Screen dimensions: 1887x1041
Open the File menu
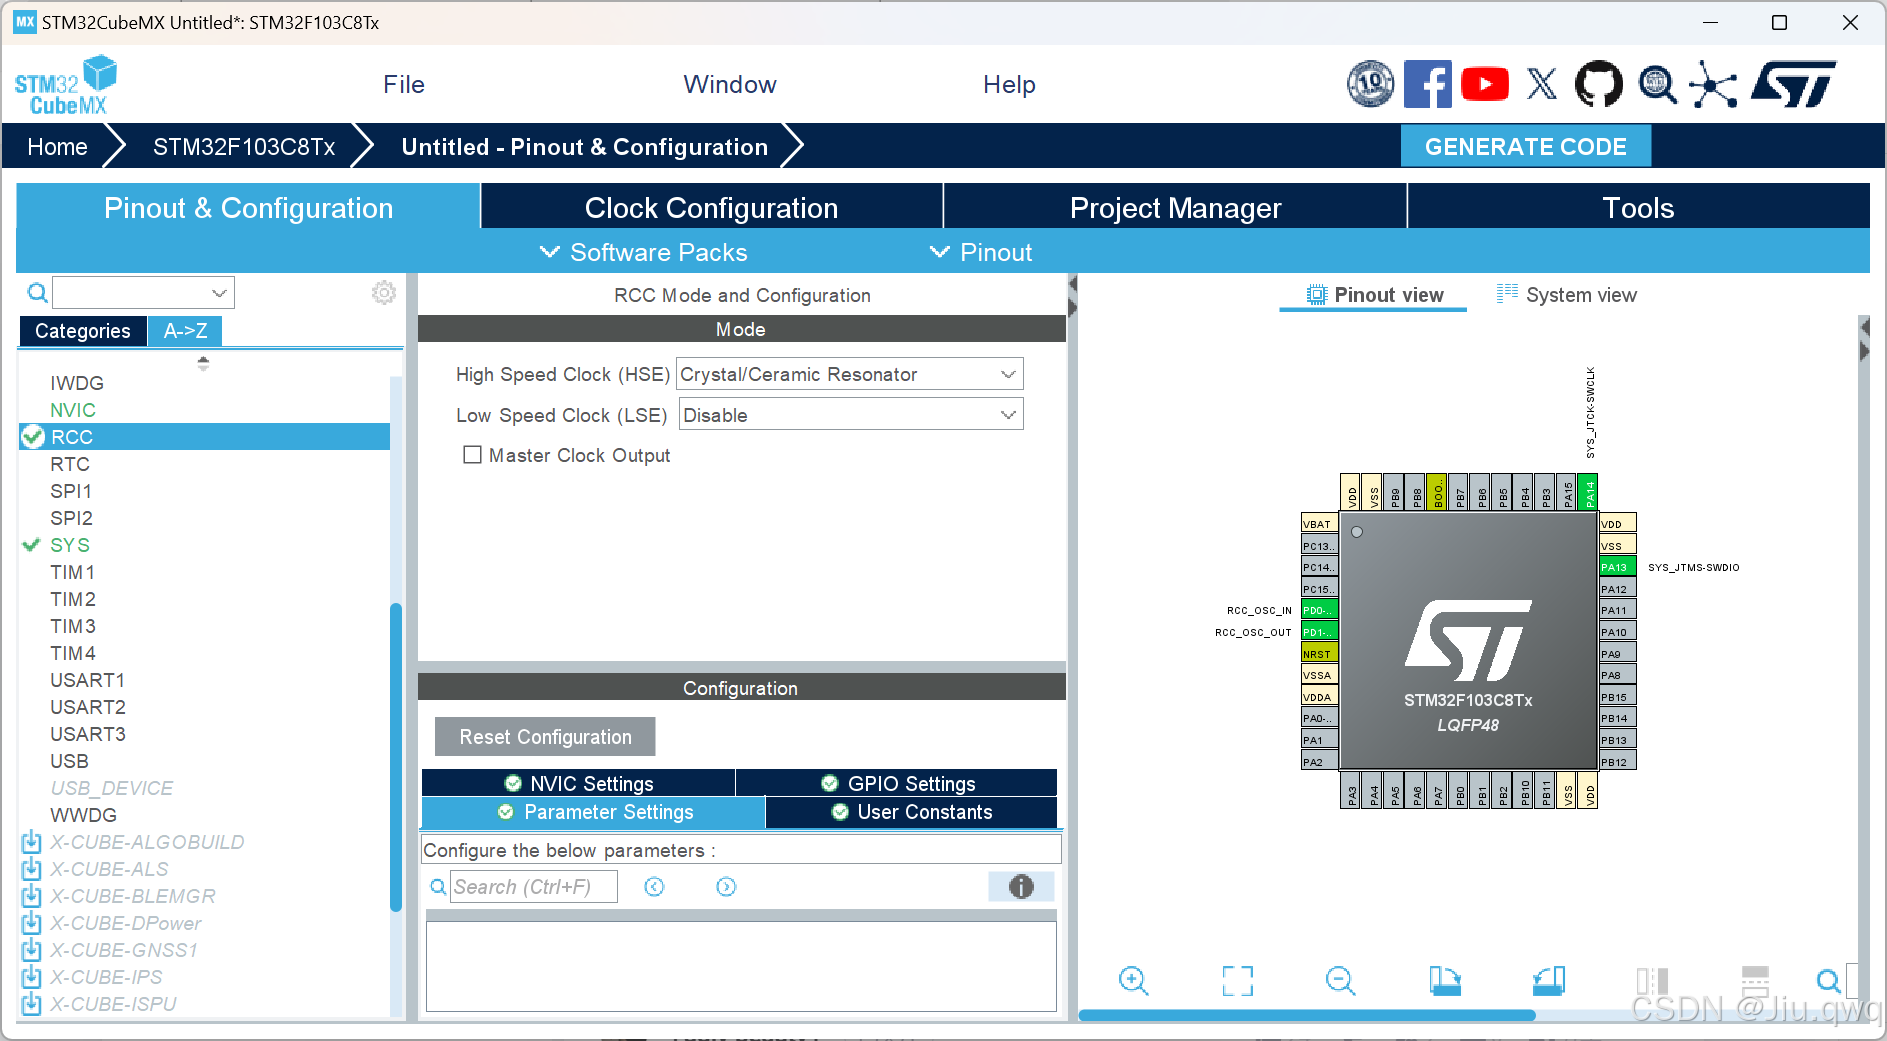404,85
